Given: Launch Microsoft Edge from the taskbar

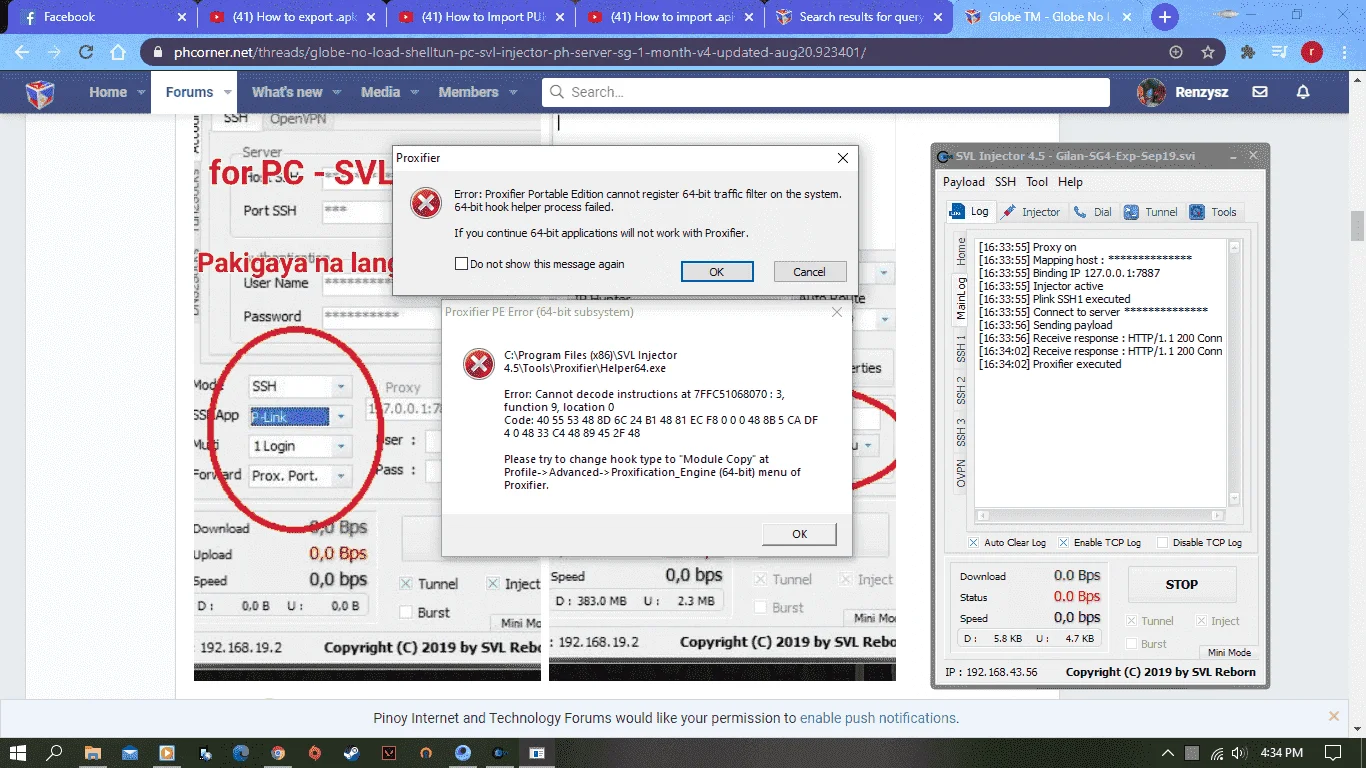Looking at the screenshot, I should pos(241,752).
